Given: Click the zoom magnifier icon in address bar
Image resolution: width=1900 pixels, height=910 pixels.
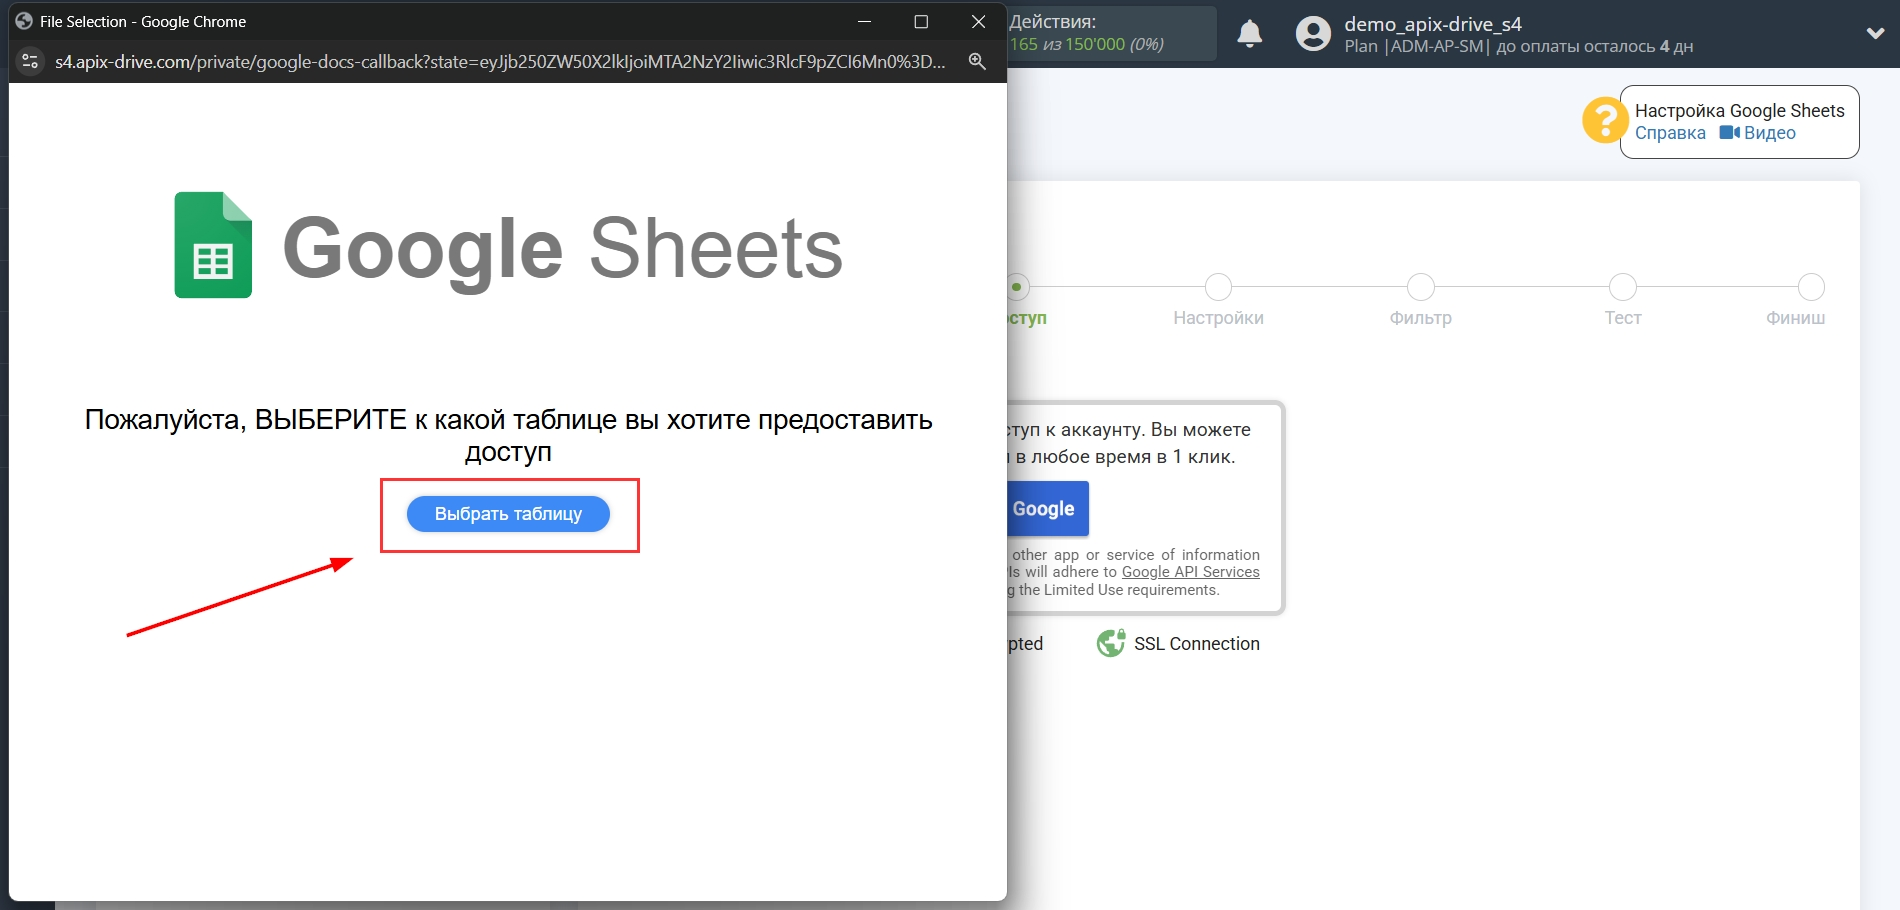Looking at the screenshot, I should [977, 61].
